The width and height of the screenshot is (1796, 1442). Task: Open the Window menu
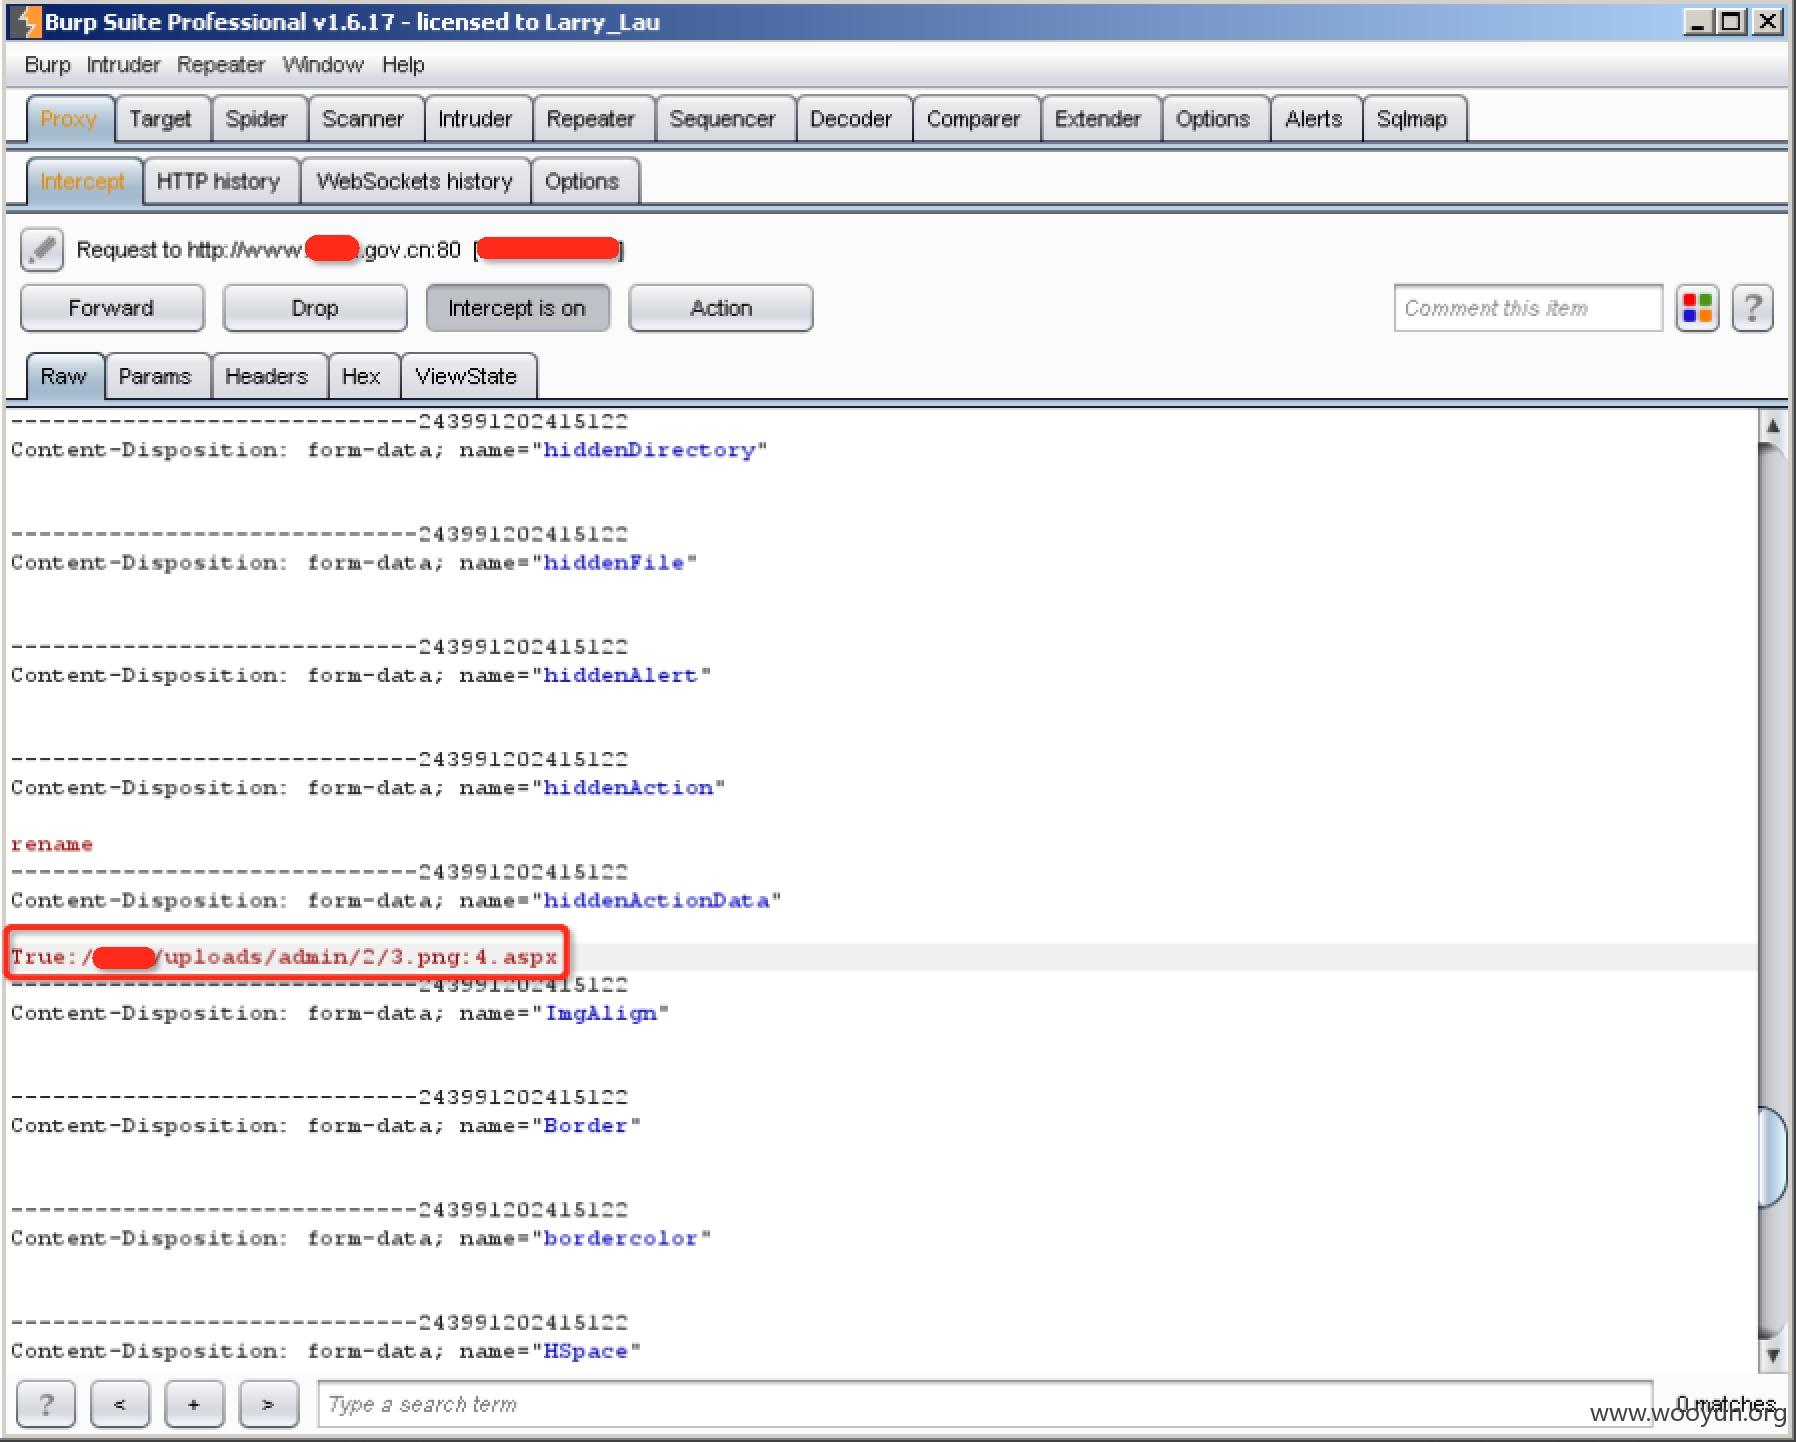point(323,65)
